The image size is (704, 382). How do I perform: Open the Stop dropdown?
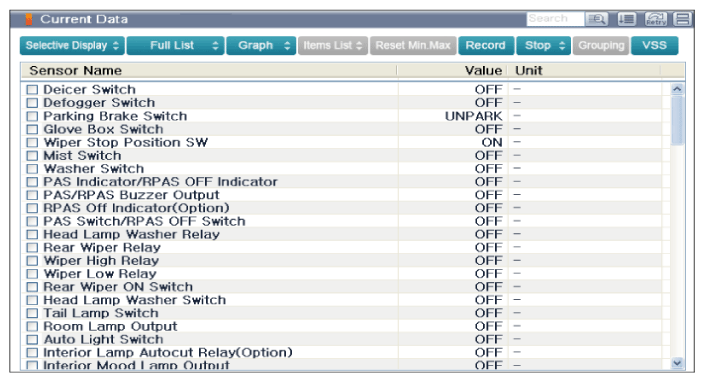[x=544, y=45]
